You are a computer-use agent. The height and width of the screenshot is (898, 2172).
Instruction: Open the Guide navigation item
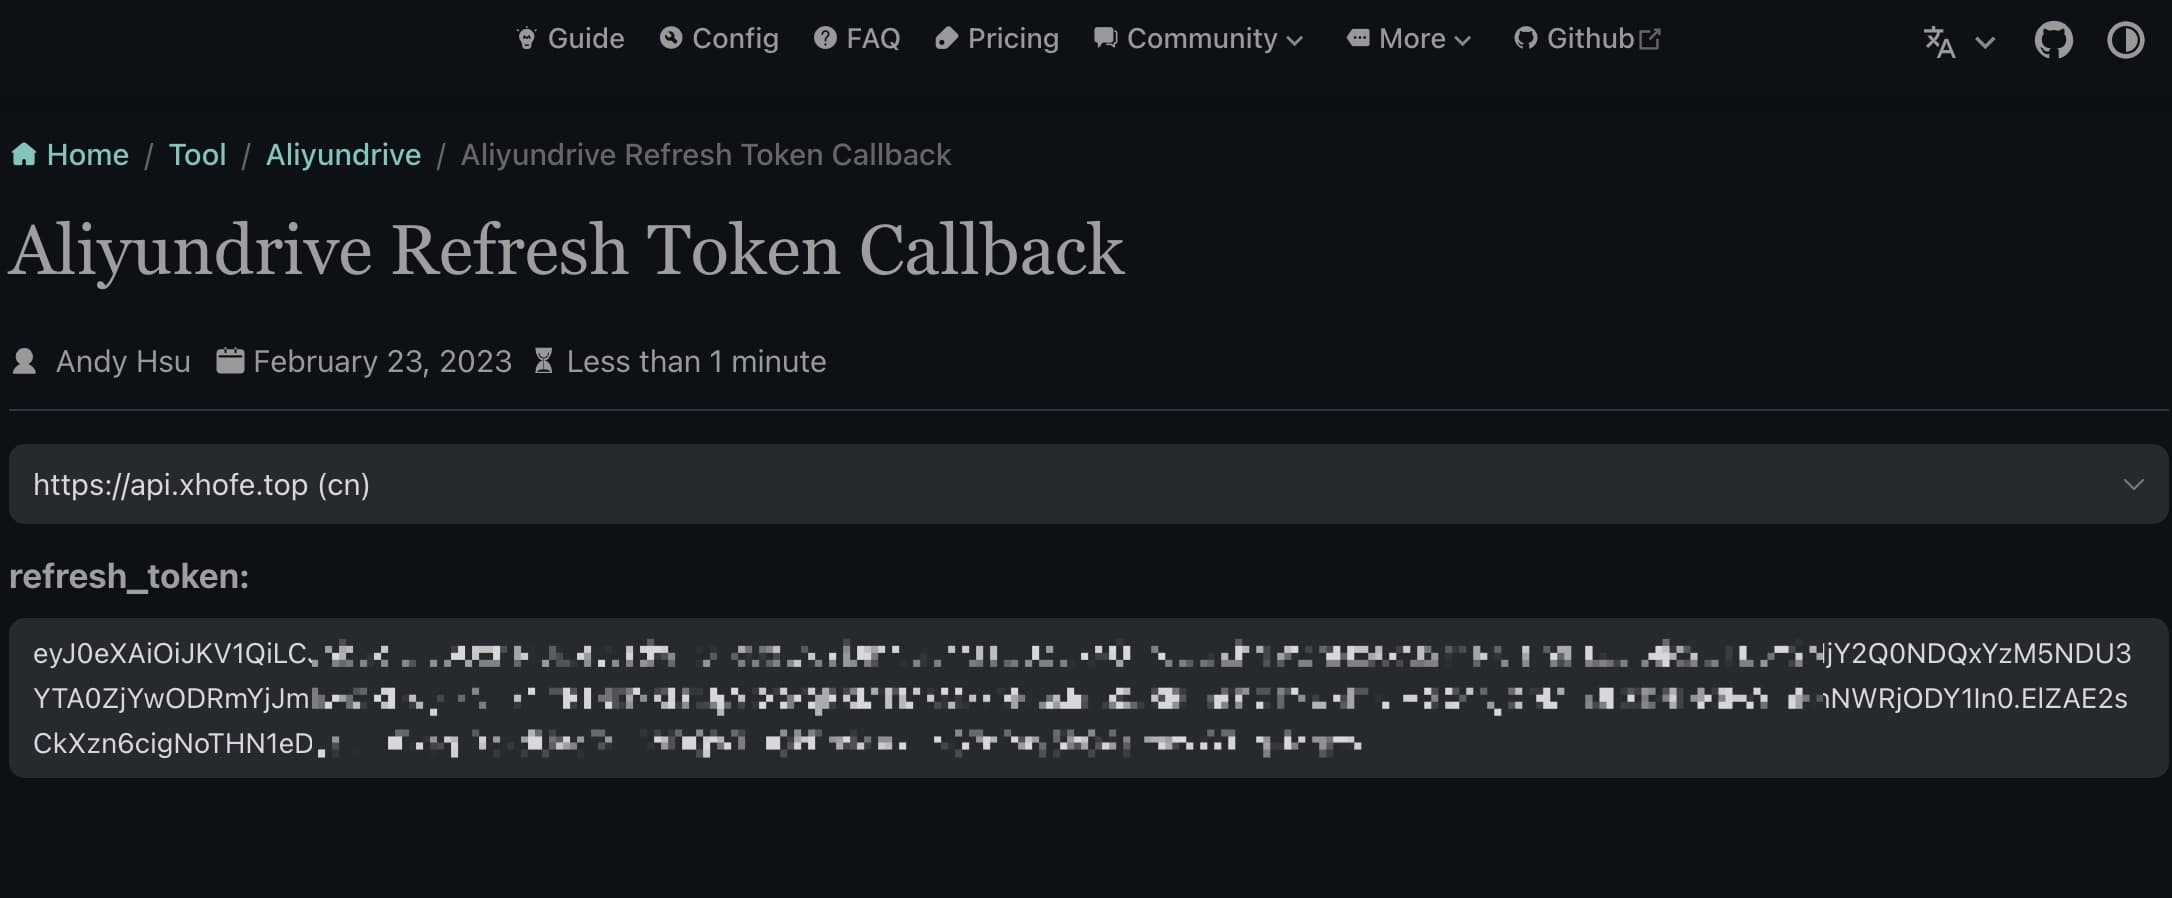585,39
